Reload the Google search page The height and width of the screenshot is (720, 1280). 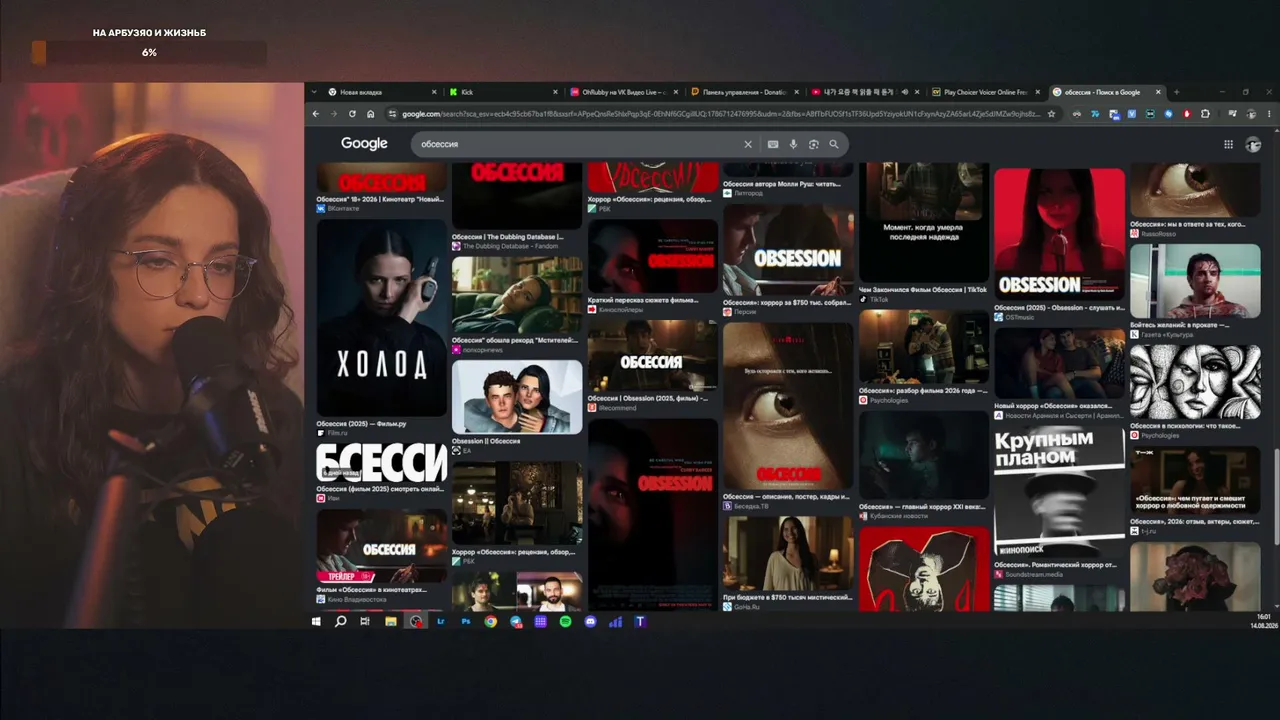[x=352, y=114]
